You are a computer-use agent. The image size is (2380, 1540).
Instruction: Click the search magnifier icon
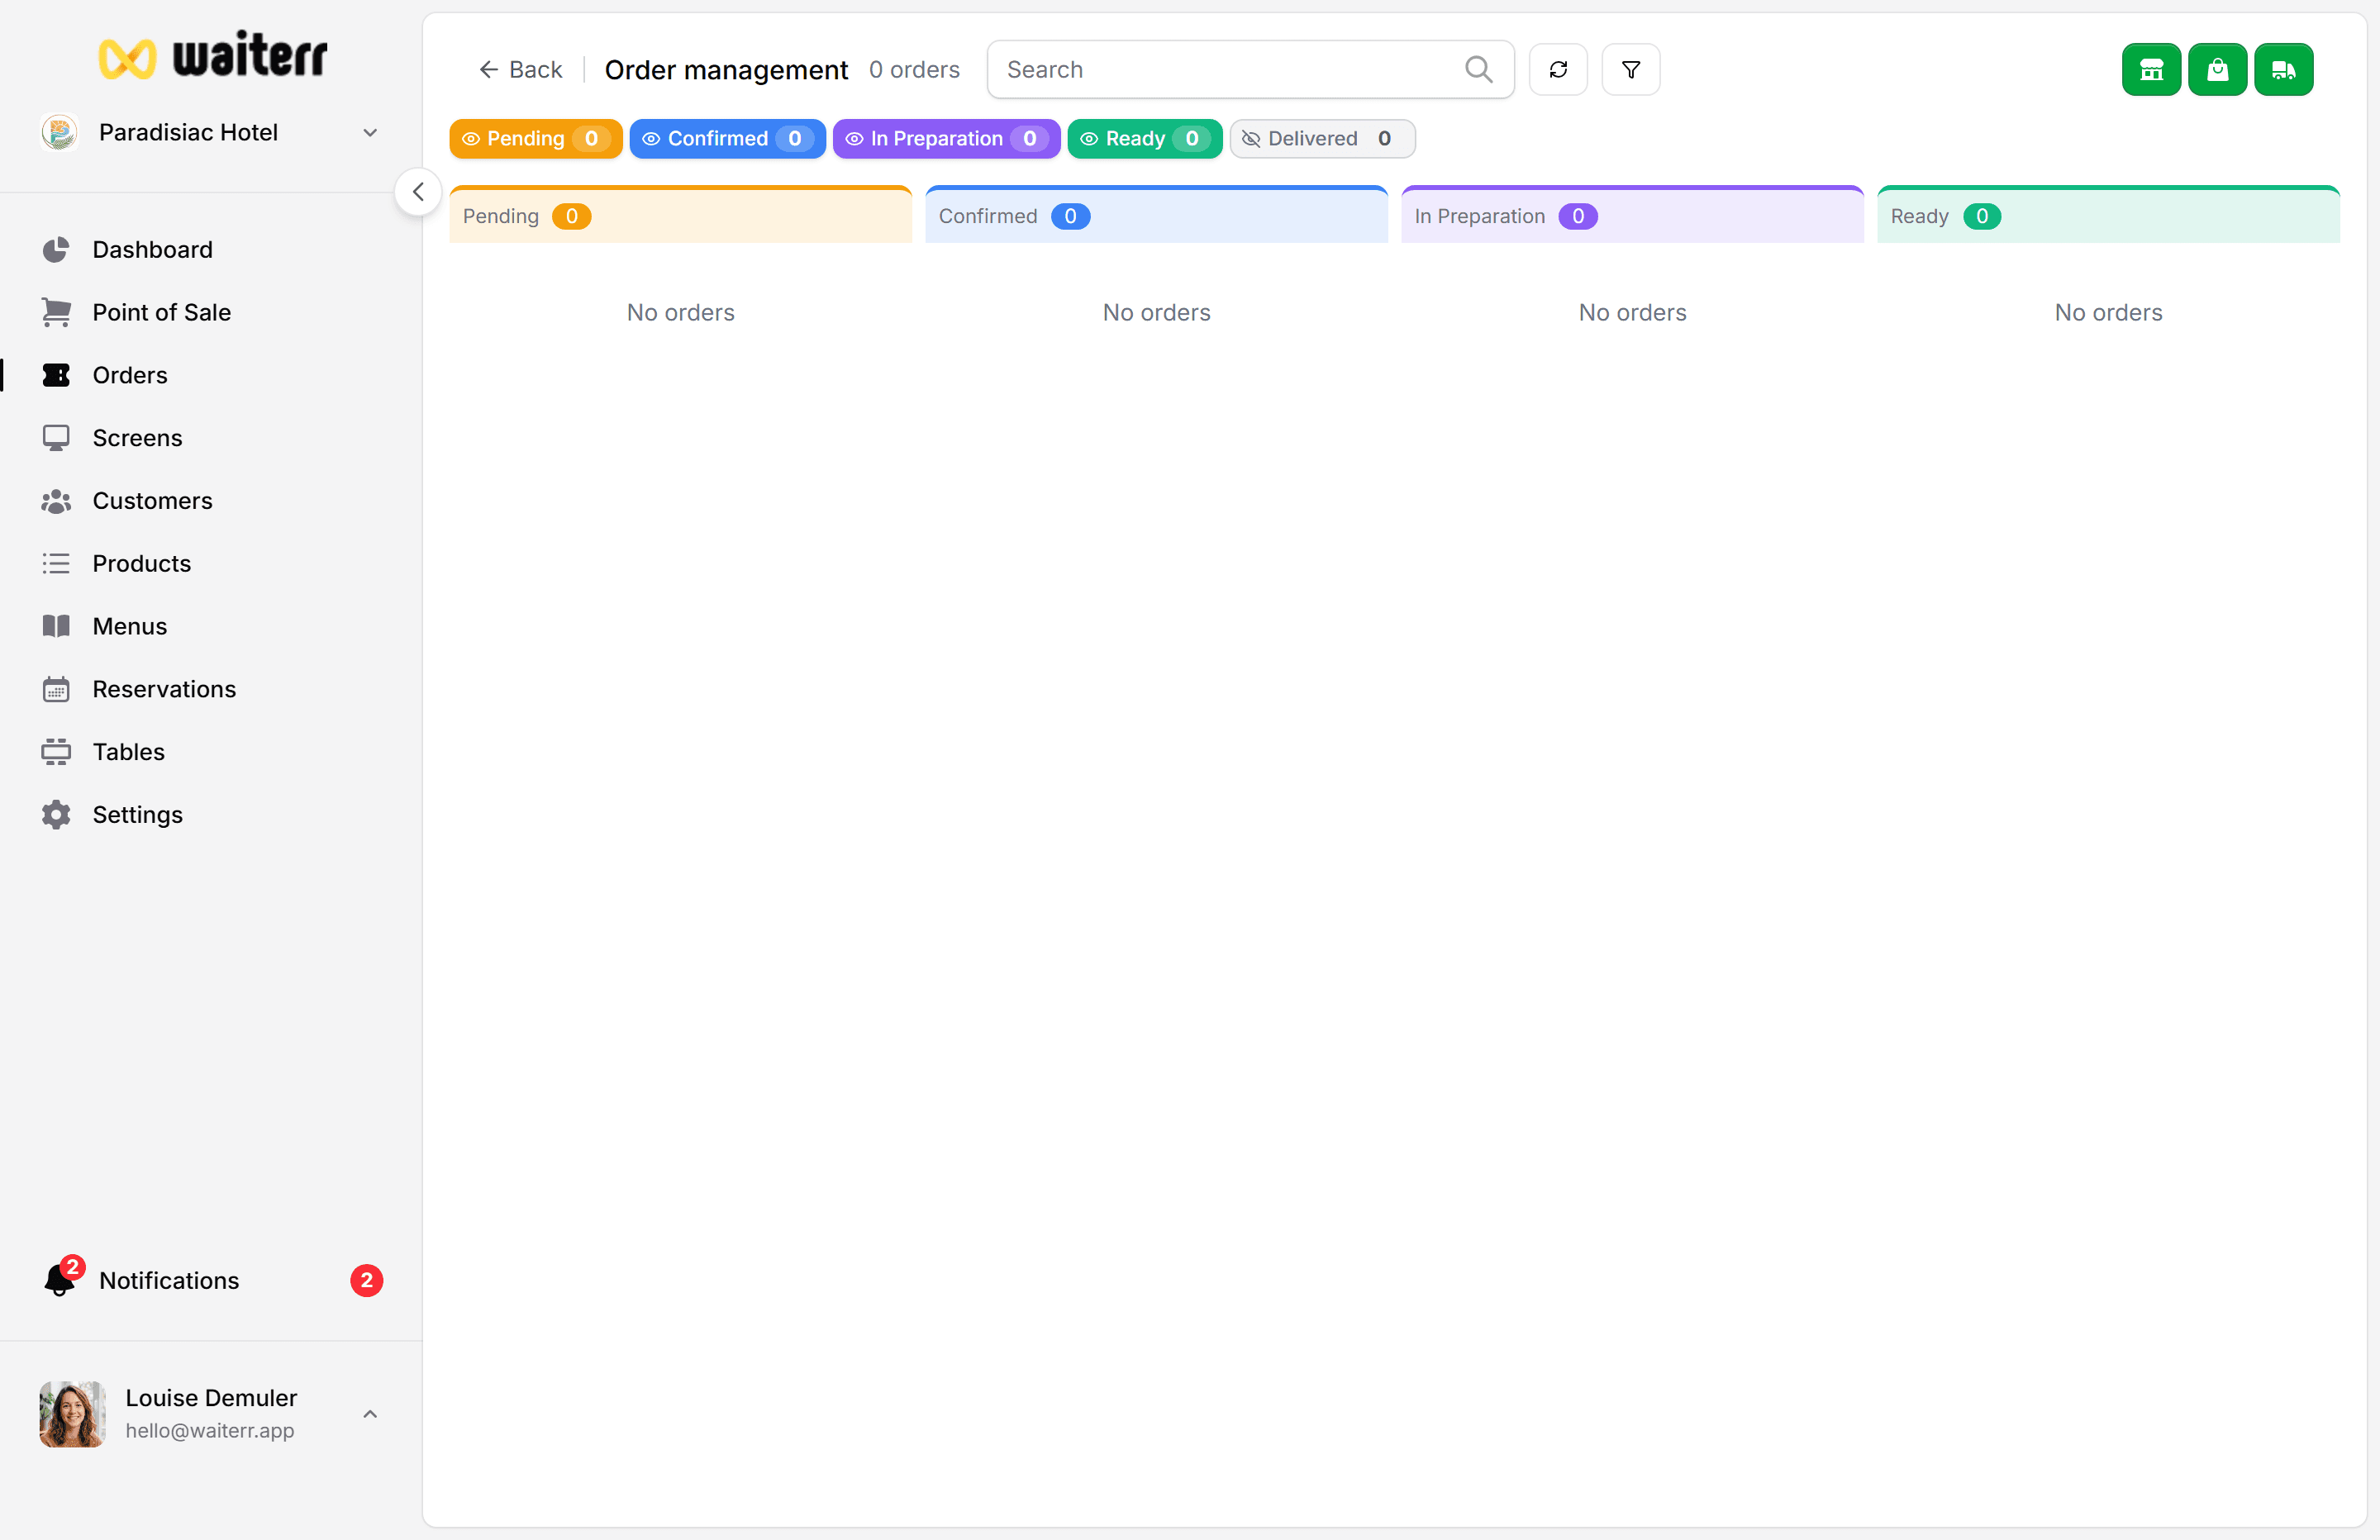point(1478,69)
